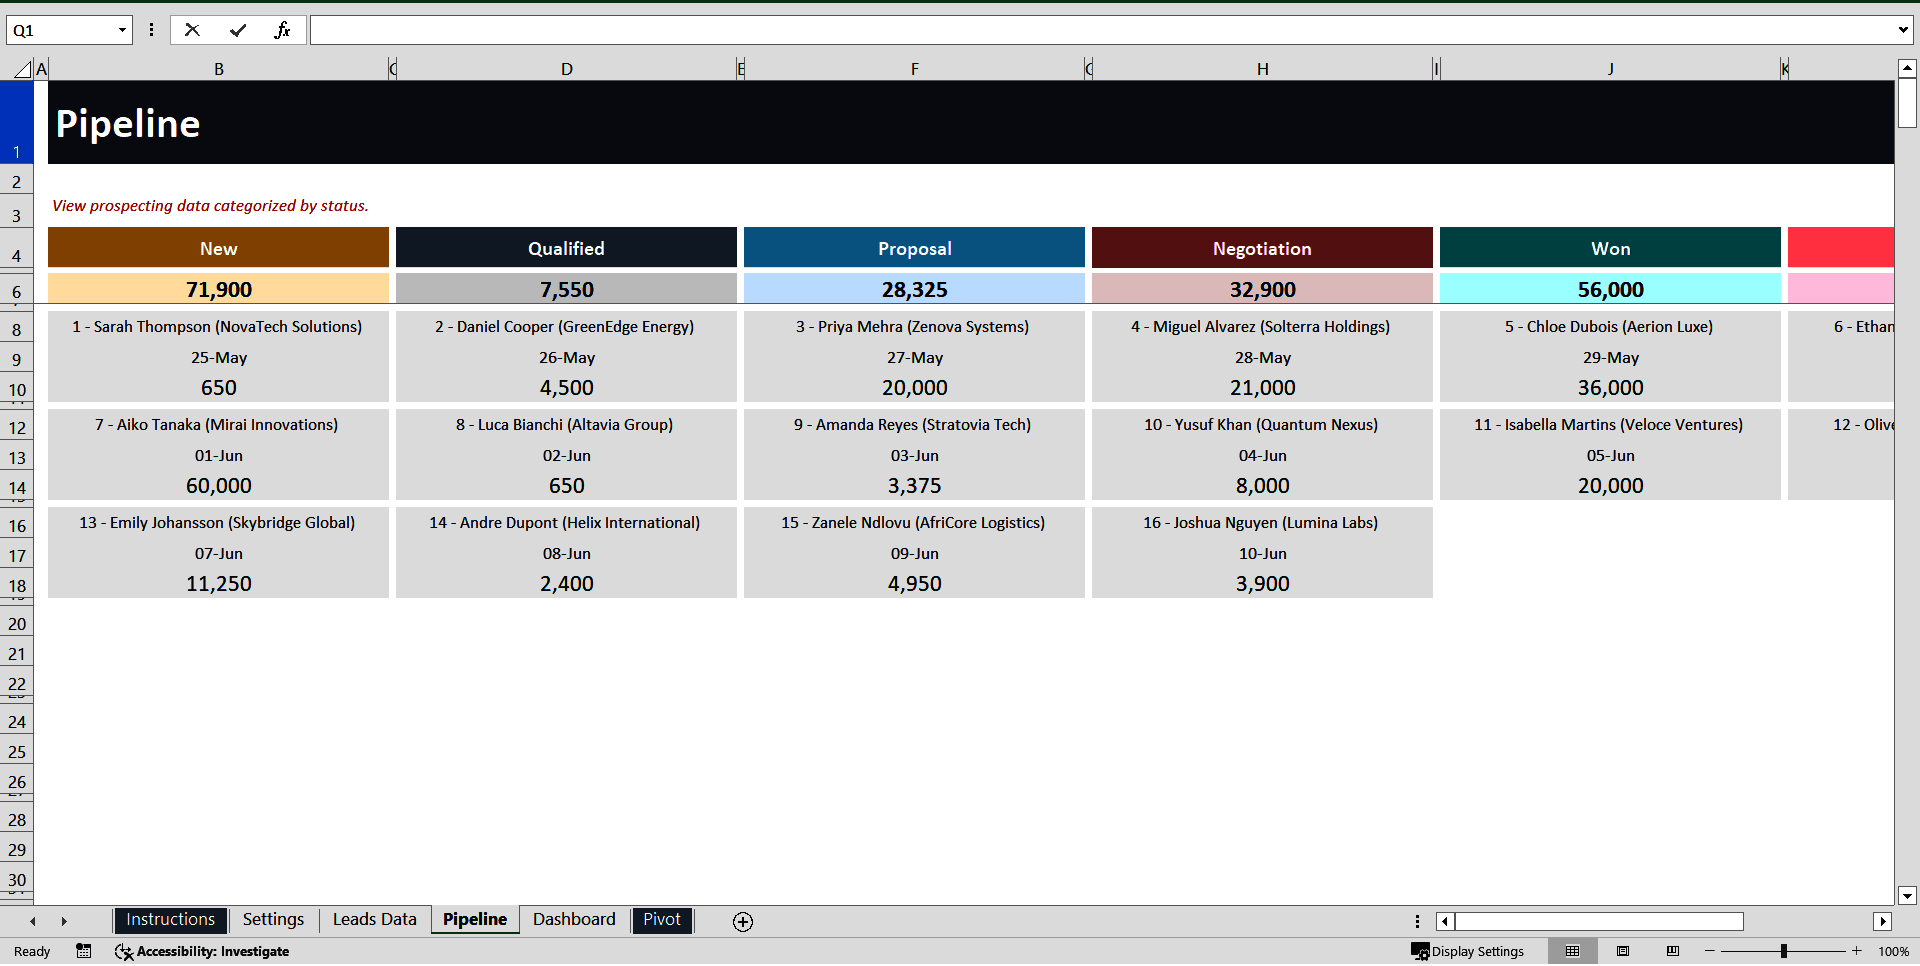Switch to Page Break Preview icon
The image size is (1920, 966).
[x=1673, y=951]
